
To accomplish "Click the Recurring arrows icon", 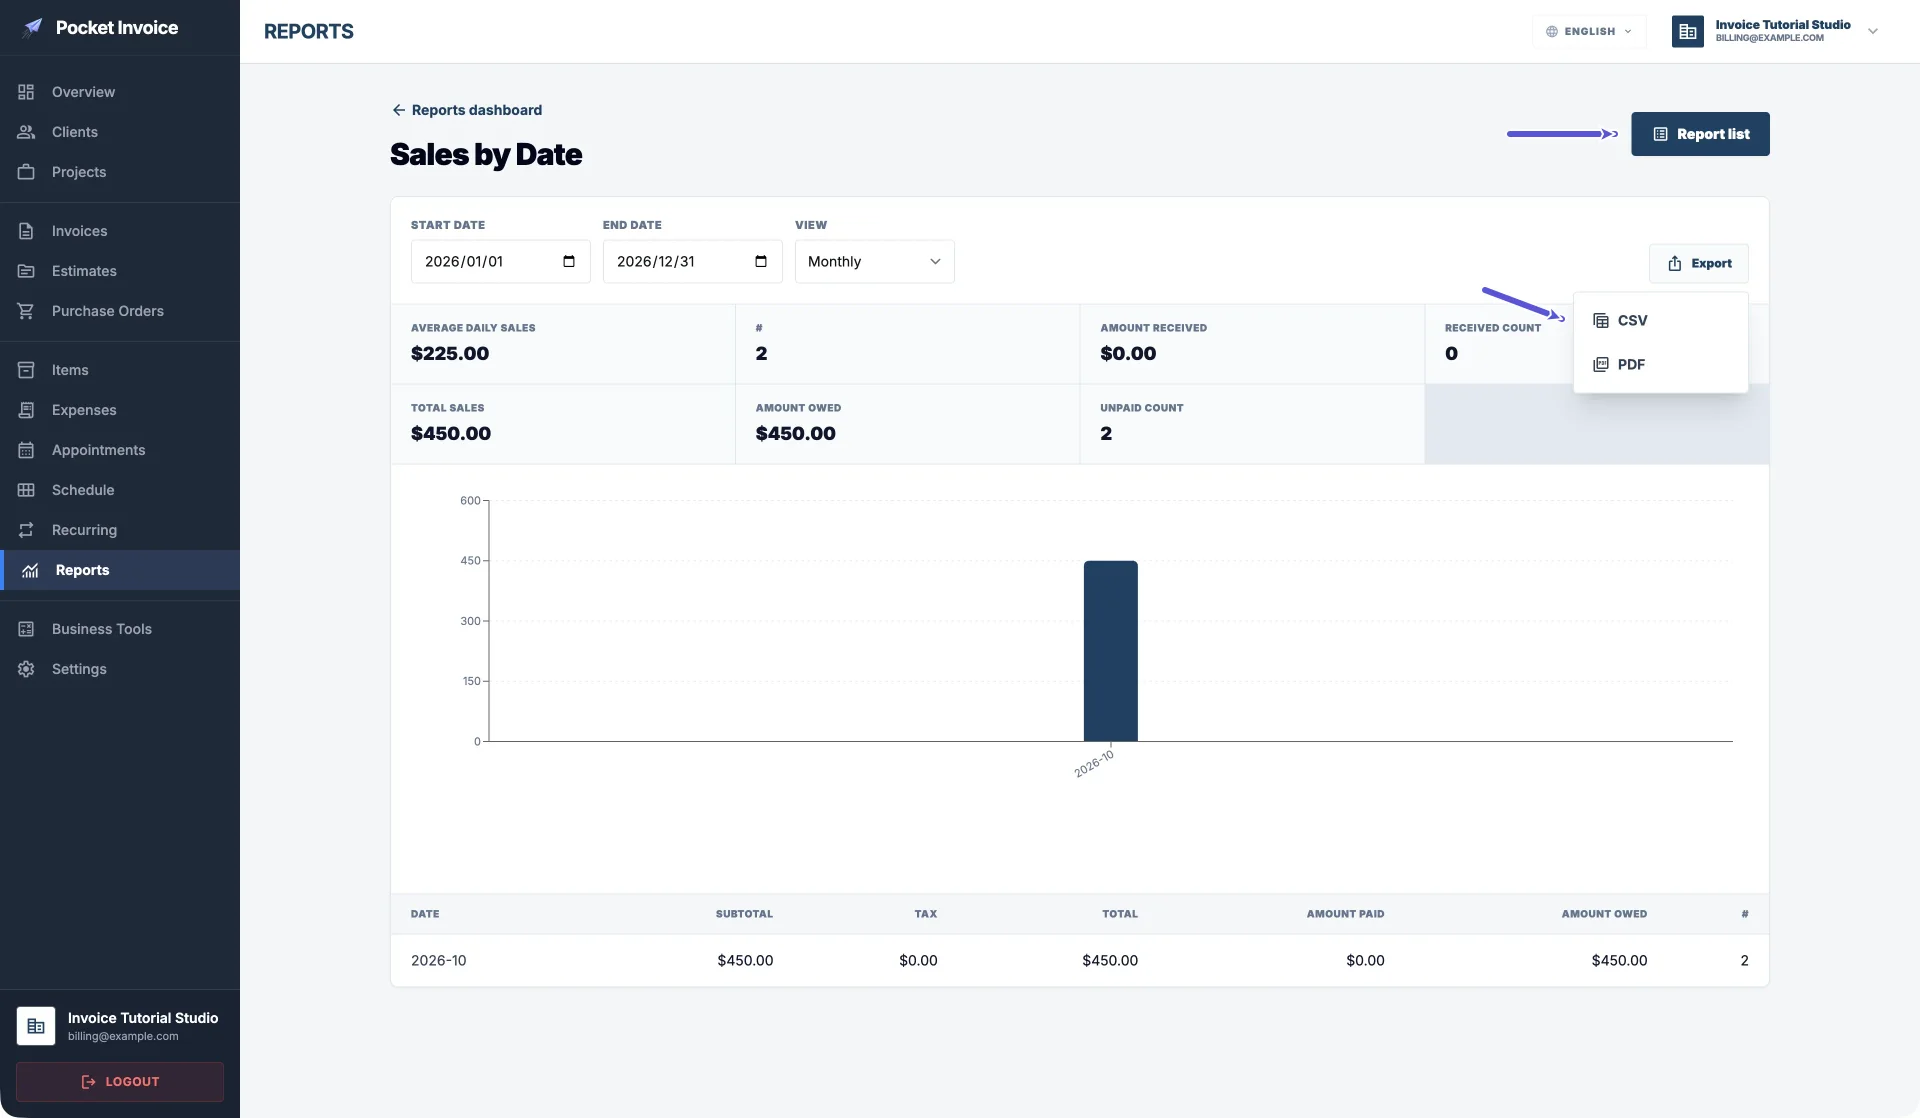I will pos(26,530).
